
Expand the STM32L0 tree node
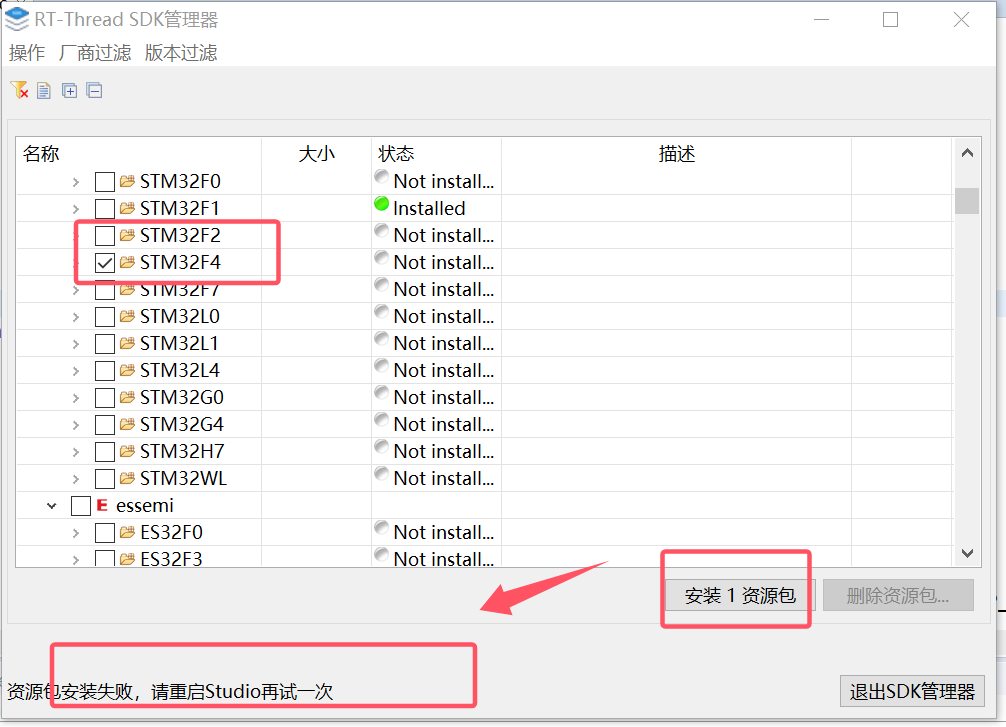coord(76,317)
